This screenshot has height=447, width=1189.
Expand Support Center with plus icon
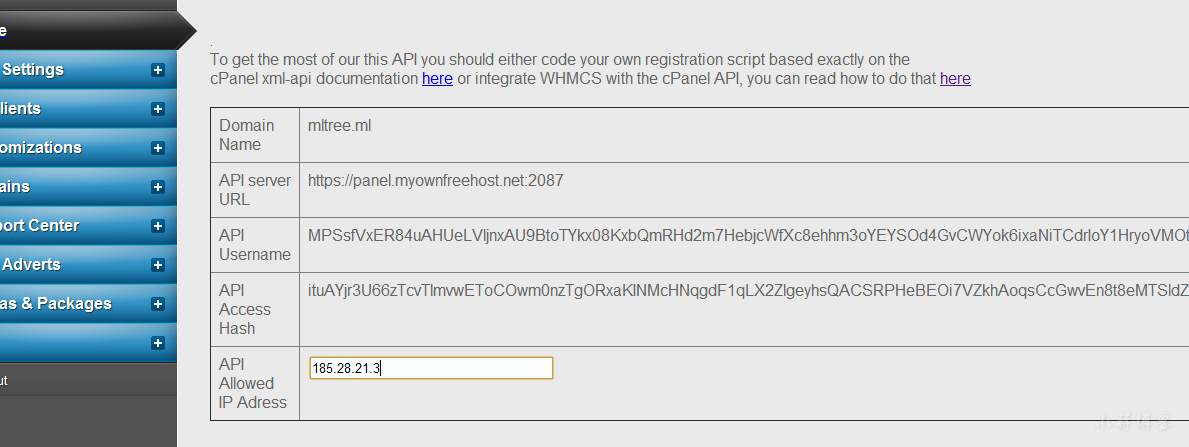click(x=158, y=225)
